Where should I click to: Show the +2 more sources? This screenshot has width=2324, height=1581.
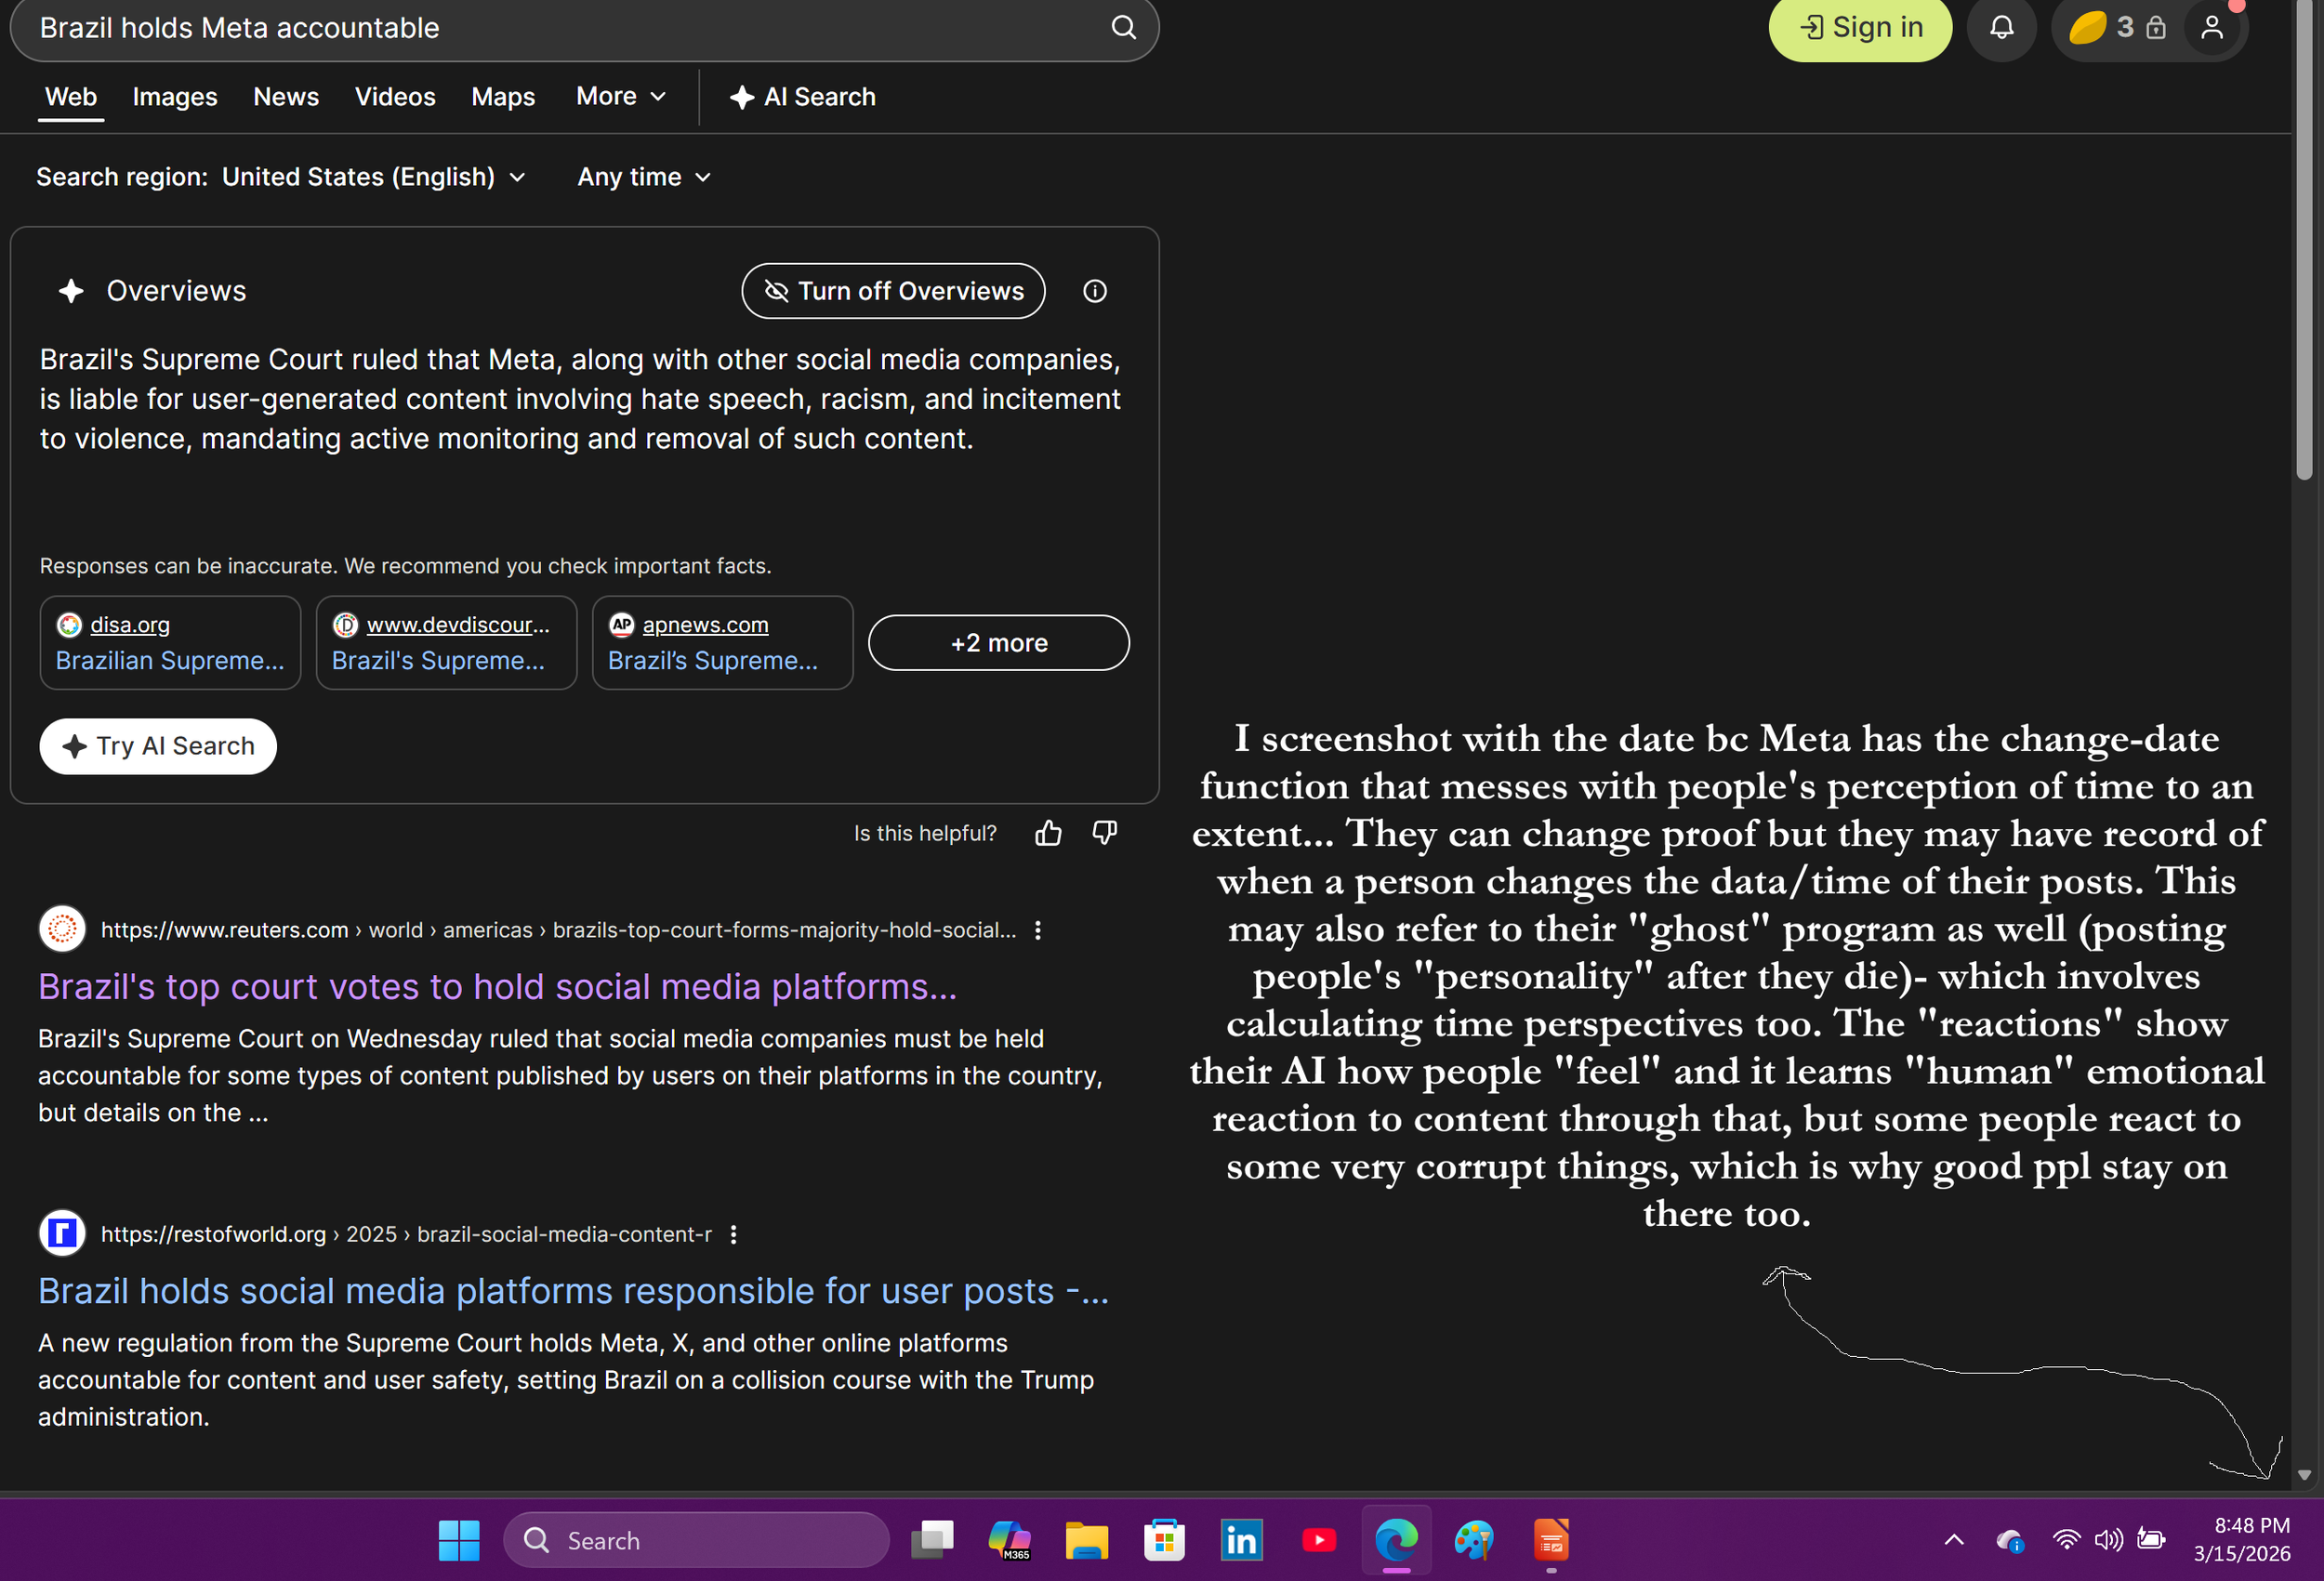pos(998,643)
